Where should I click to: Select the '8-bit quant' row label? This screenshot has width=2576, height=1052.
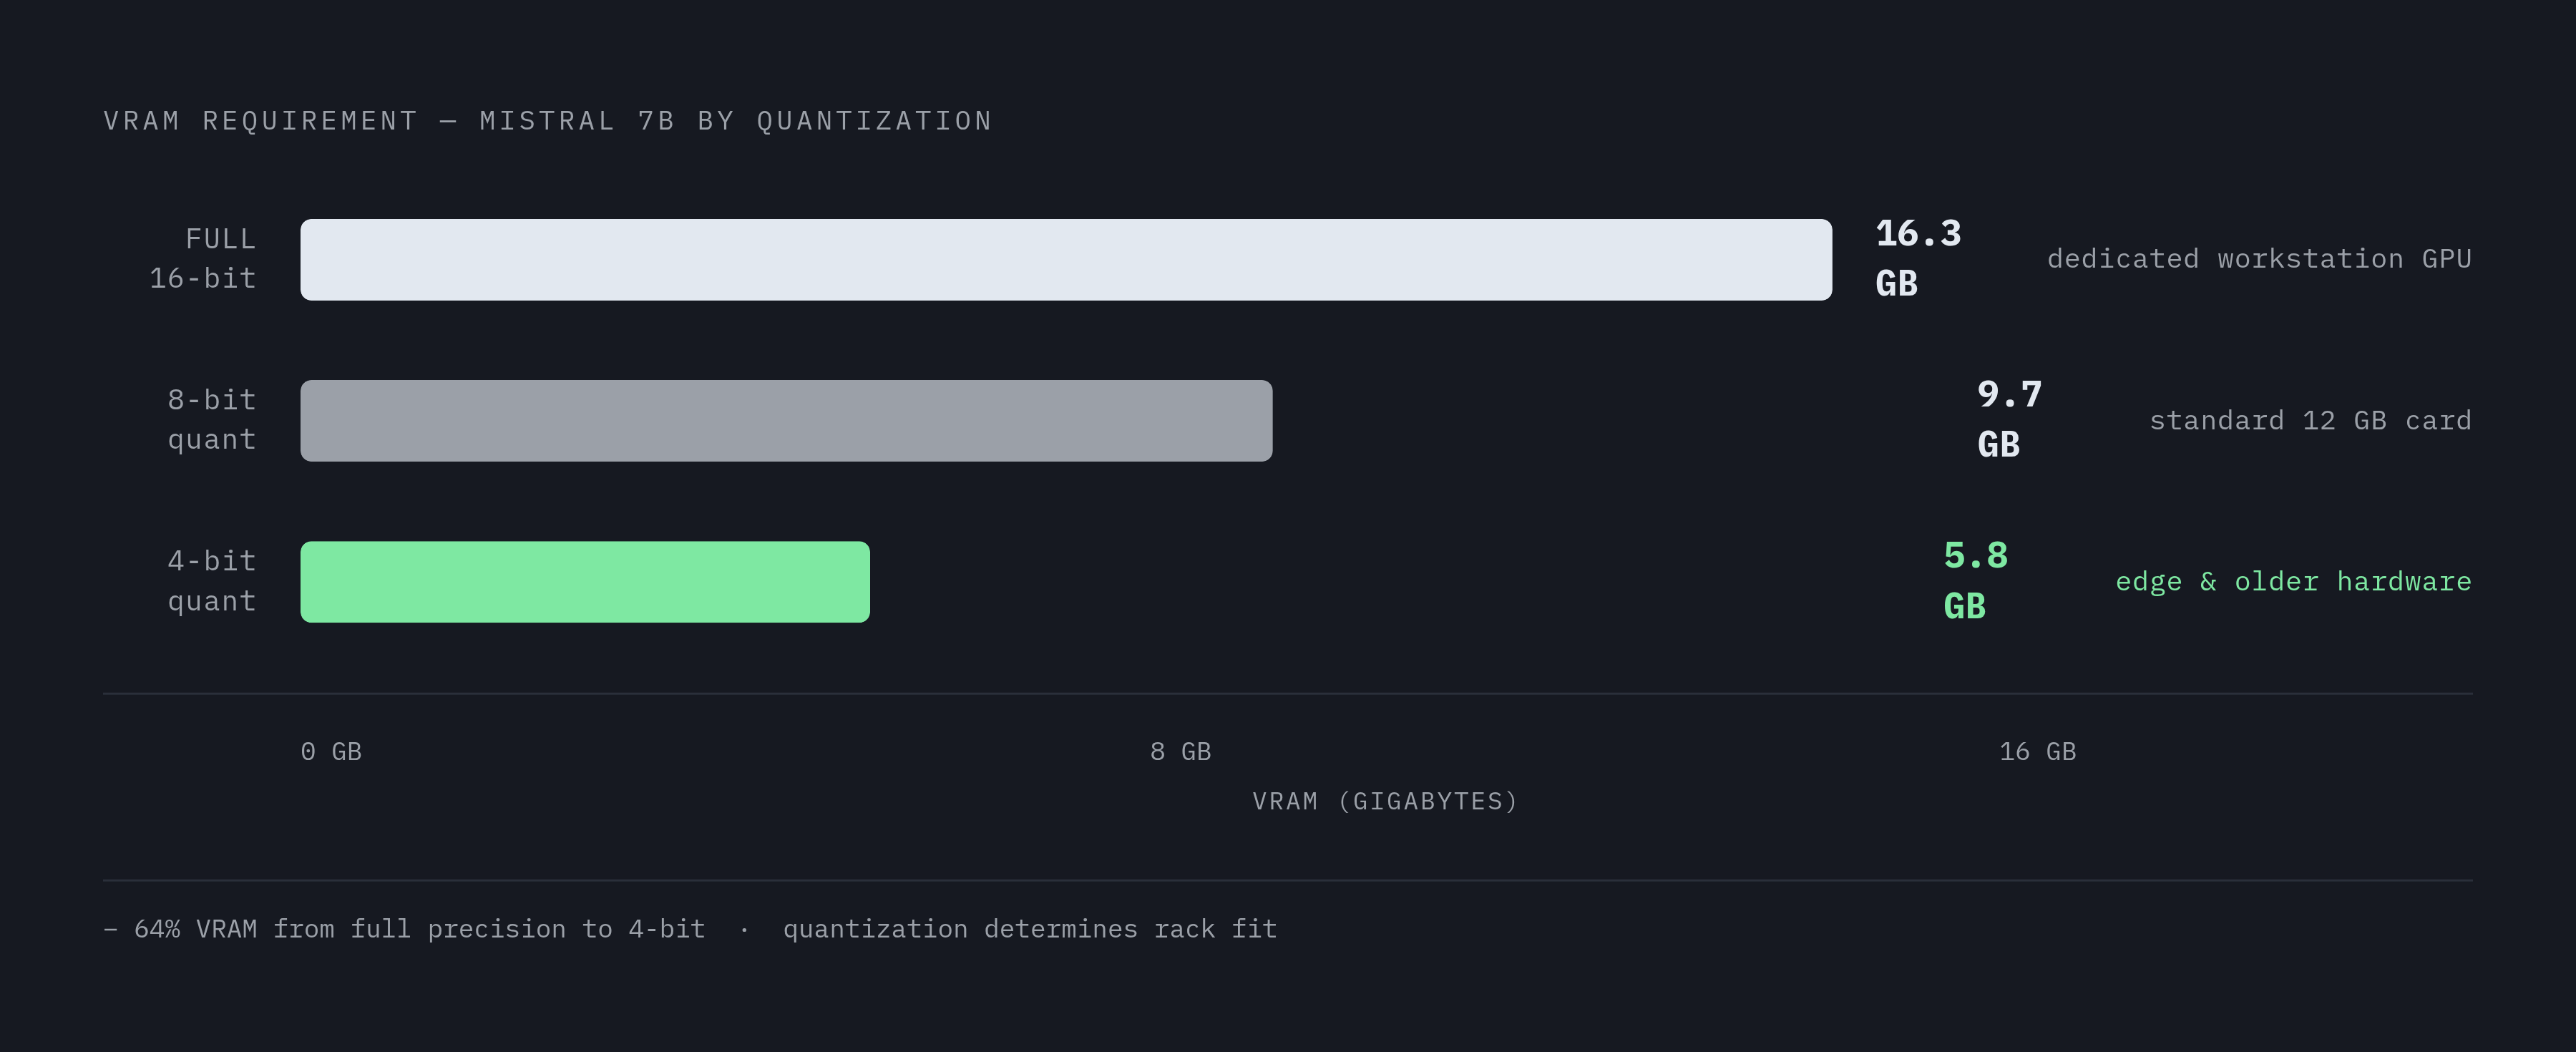click(212, 420)
